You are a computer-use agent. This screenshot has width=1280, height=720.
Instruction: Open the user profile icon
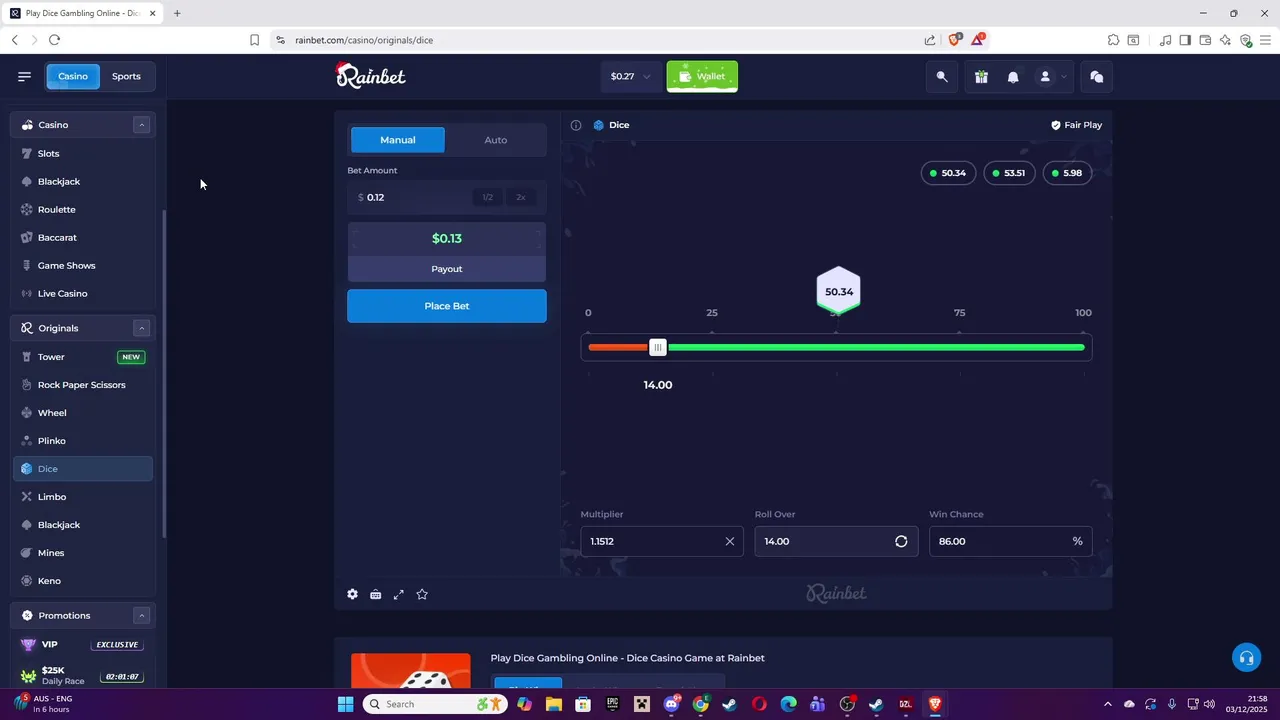tap(1045, 77)
